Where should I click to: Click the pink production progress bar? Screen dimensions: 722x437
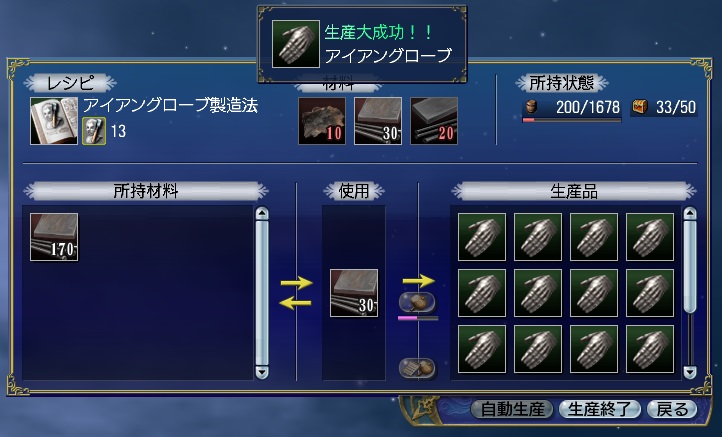pyautogui.click(x=418, y=318)
